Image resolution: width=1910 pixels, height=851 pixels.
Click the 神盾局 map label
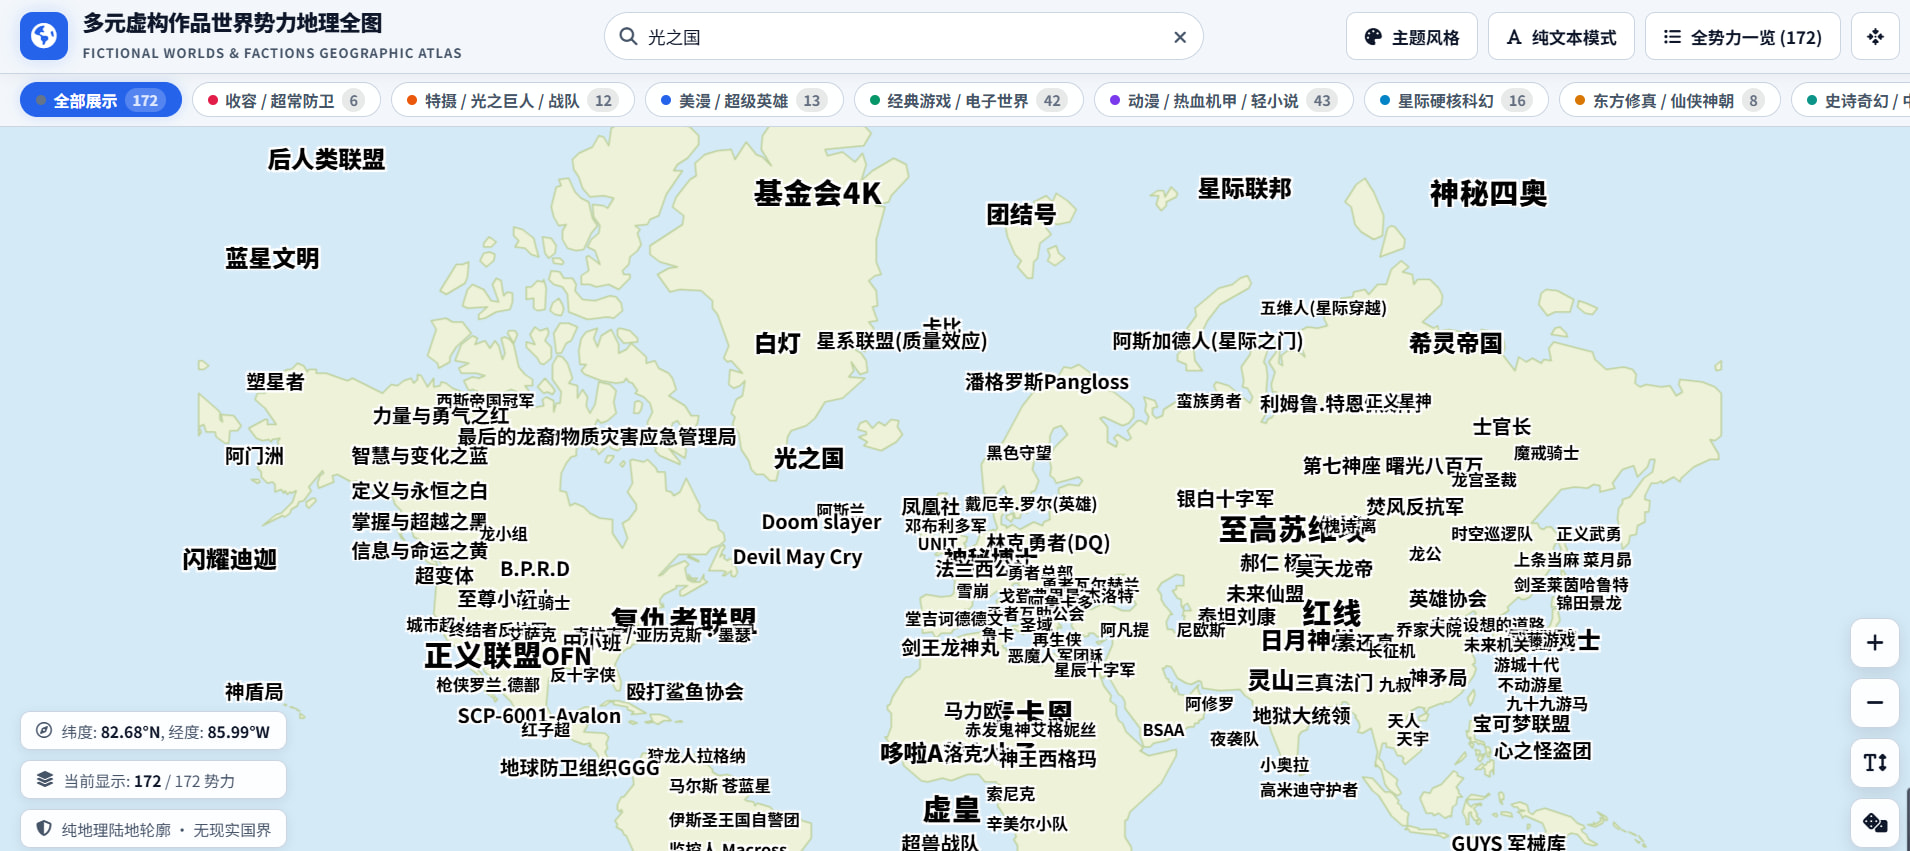tap(254, 692)
